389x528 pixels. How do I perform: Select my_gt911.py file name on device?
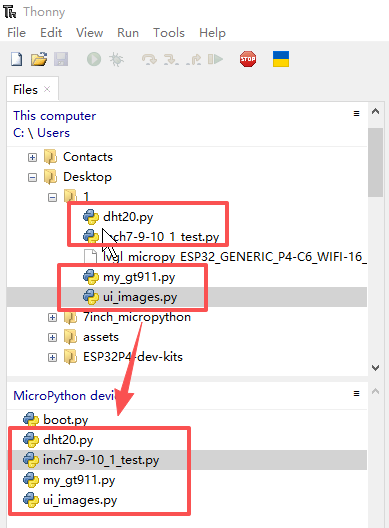pos(79,480)
